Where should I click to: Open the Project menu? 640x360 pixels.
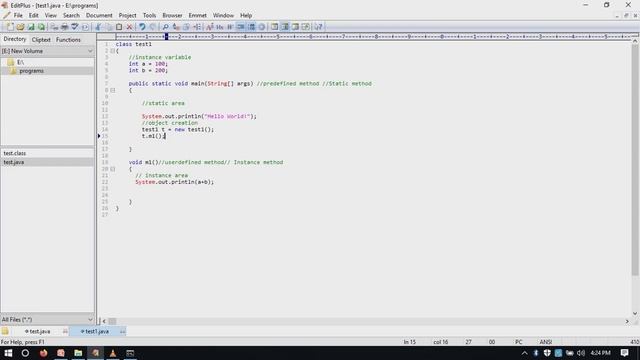[x=127, y=16]
